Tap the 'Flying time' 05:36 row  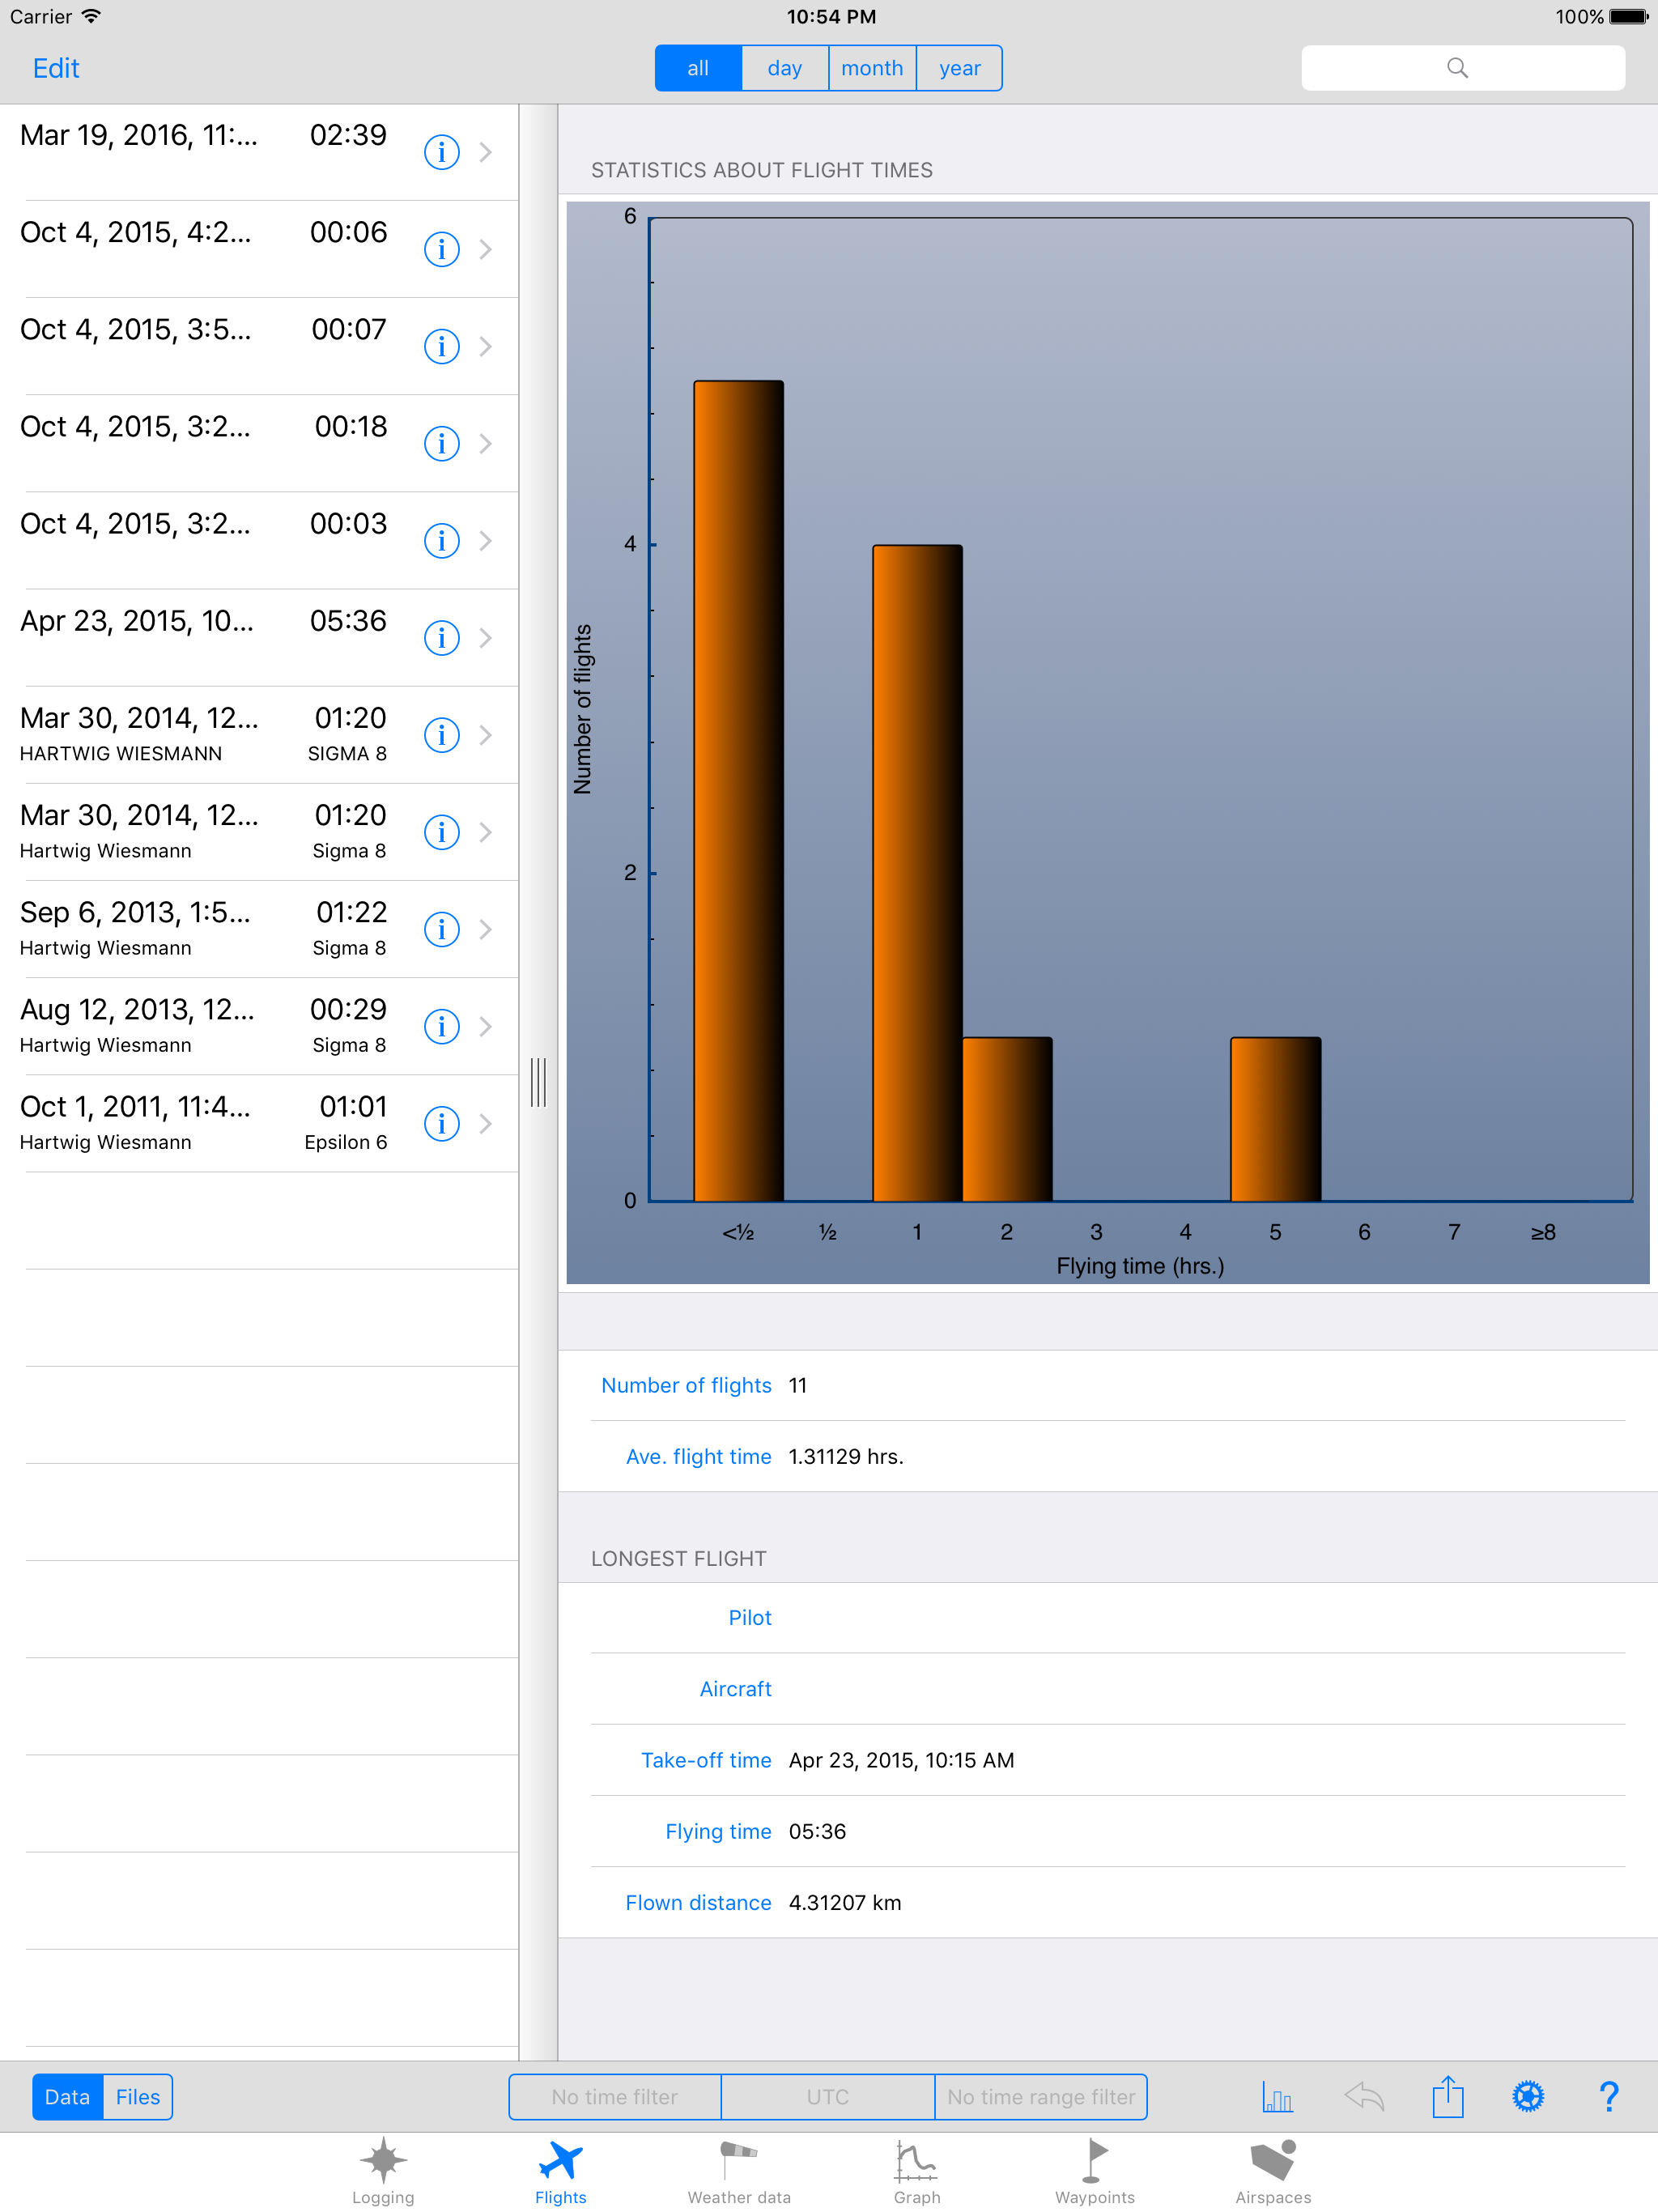(1107, 1831)
